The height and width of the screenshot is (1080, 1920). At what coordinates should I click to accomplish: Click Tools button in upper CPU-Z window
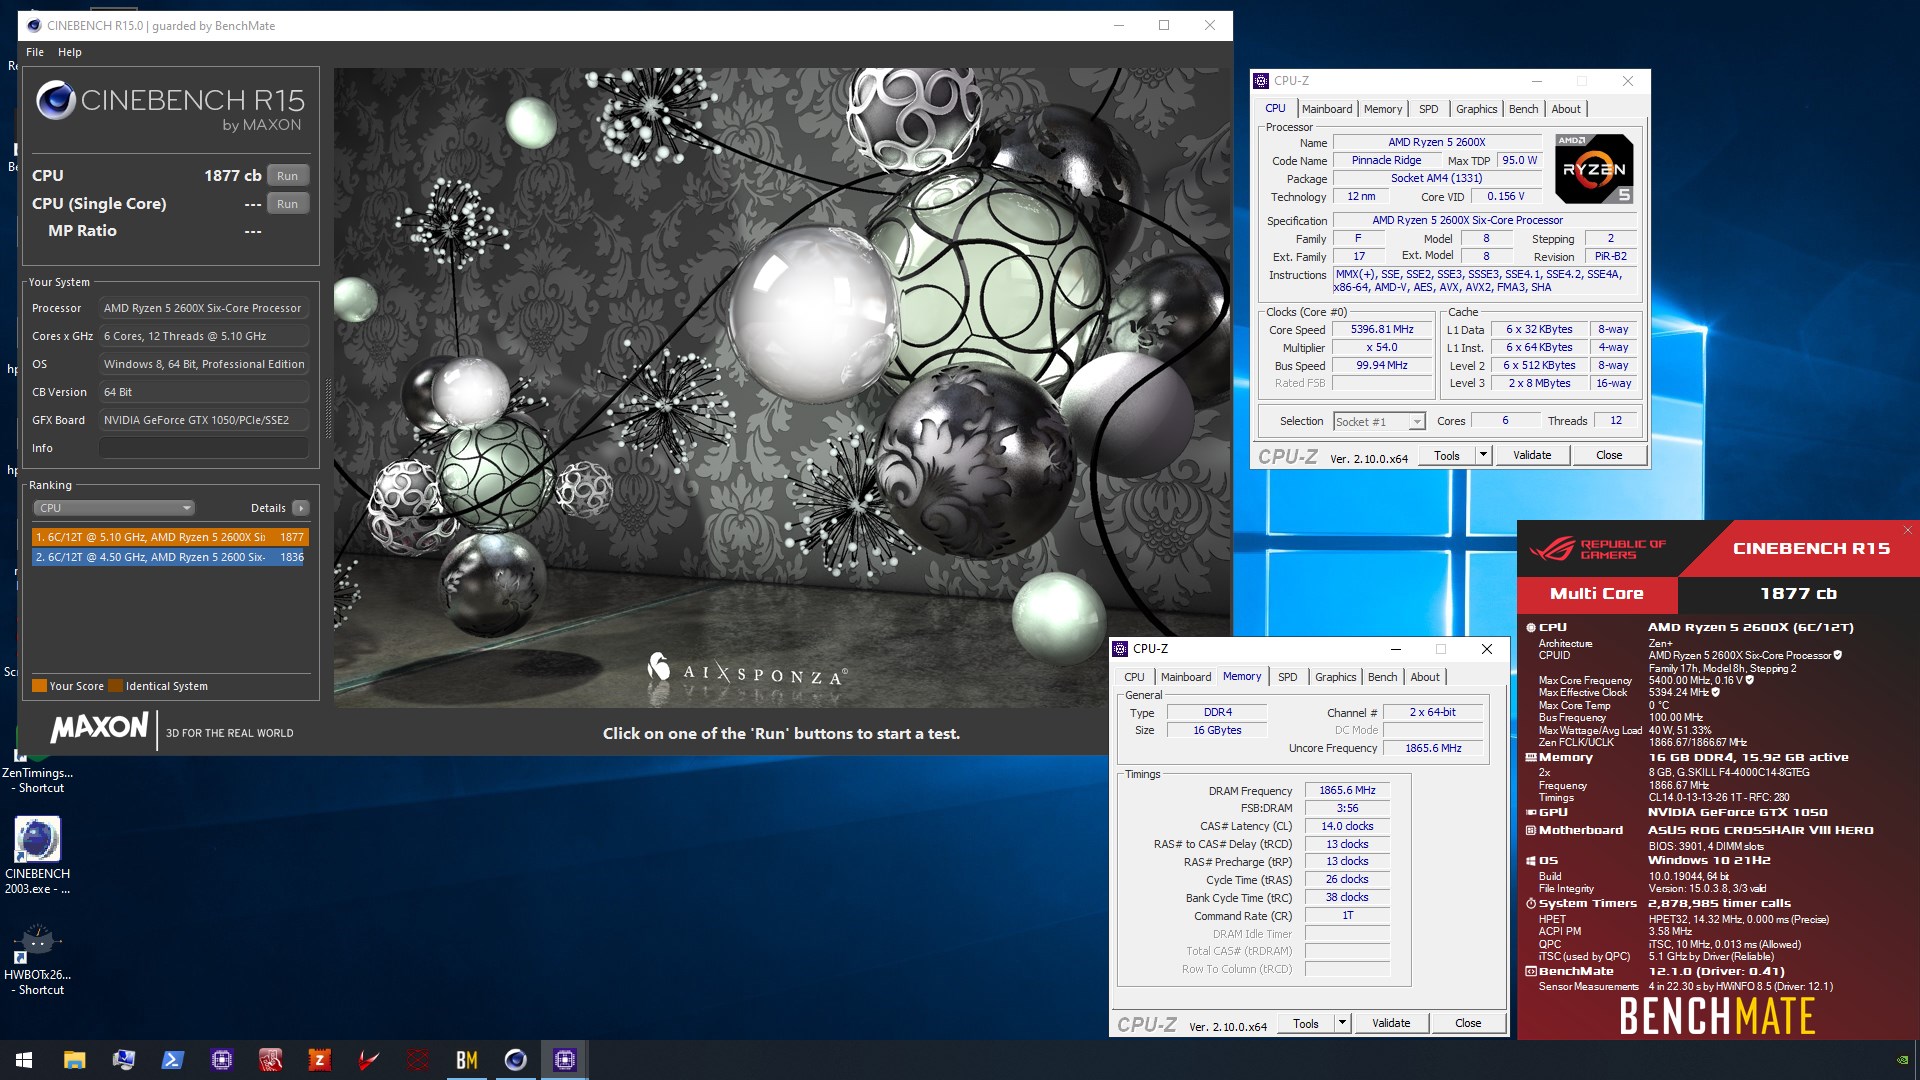[x=1446, y=455]
